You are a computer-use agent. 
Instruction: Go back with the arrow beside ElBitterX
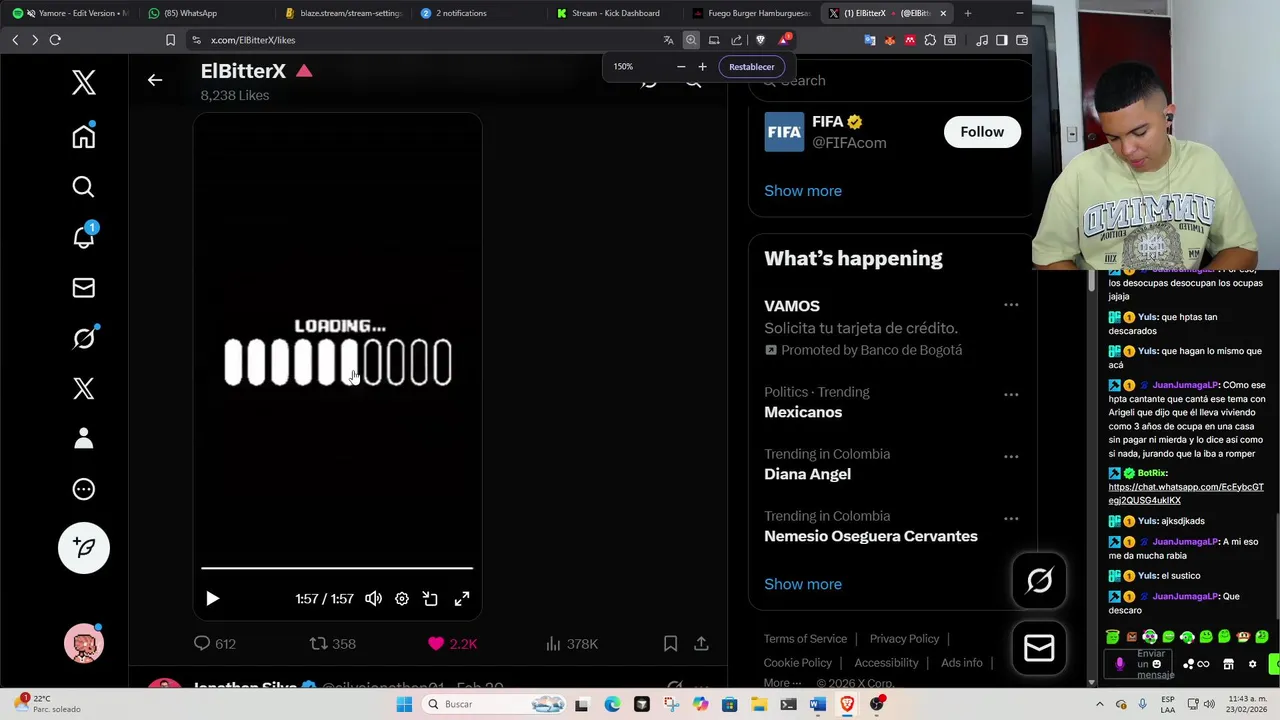pyautogui.click(x=155, y=80)
